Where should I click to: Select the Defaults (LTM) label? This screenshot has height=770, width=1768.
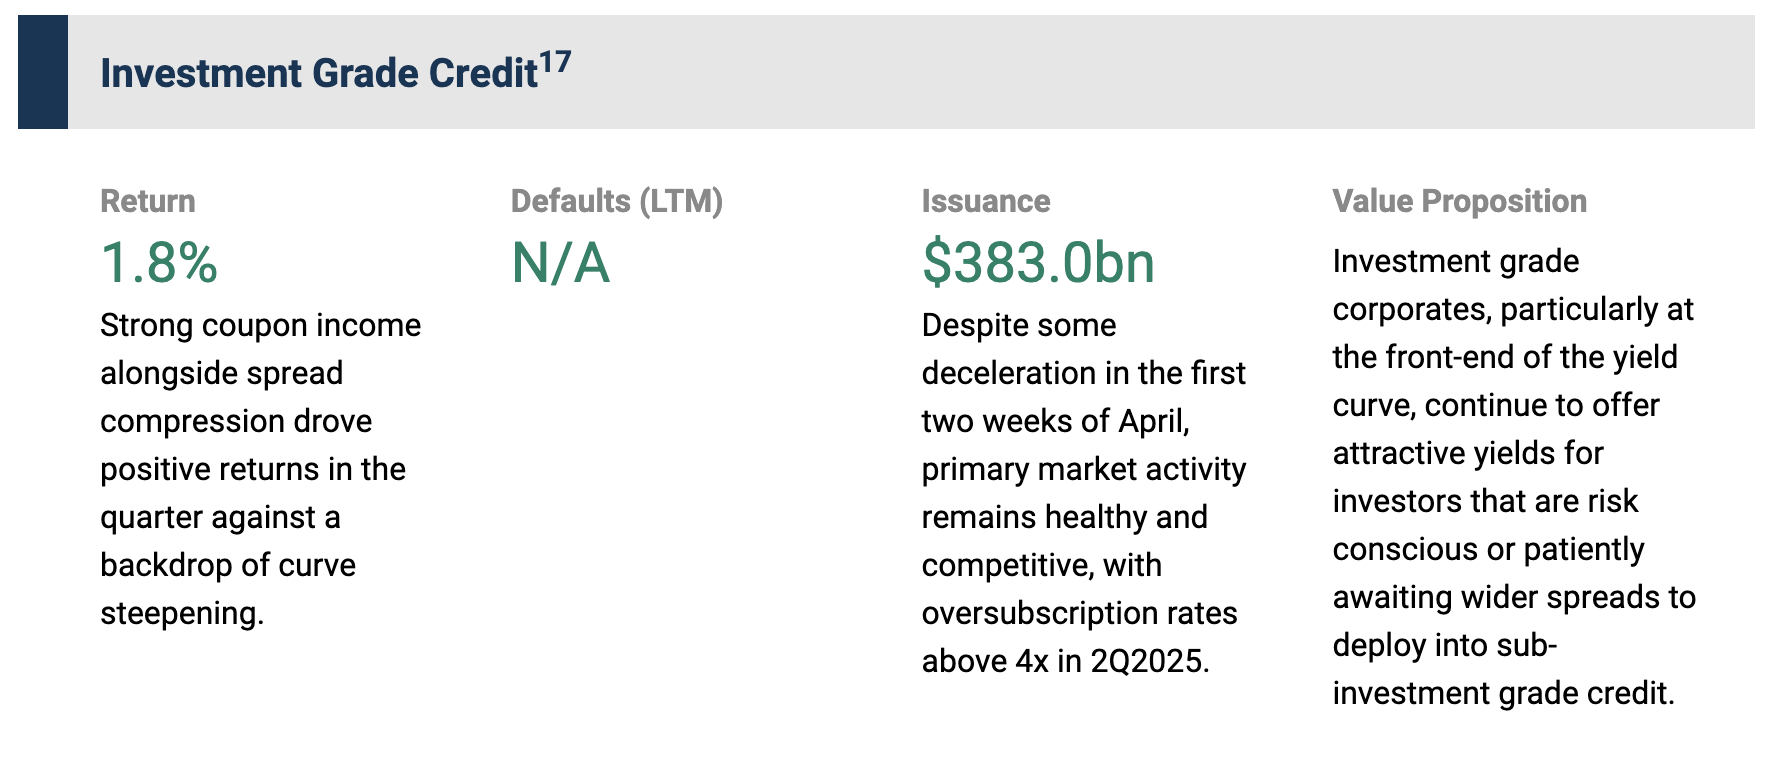pyautogui.click(x=616, y=201)
